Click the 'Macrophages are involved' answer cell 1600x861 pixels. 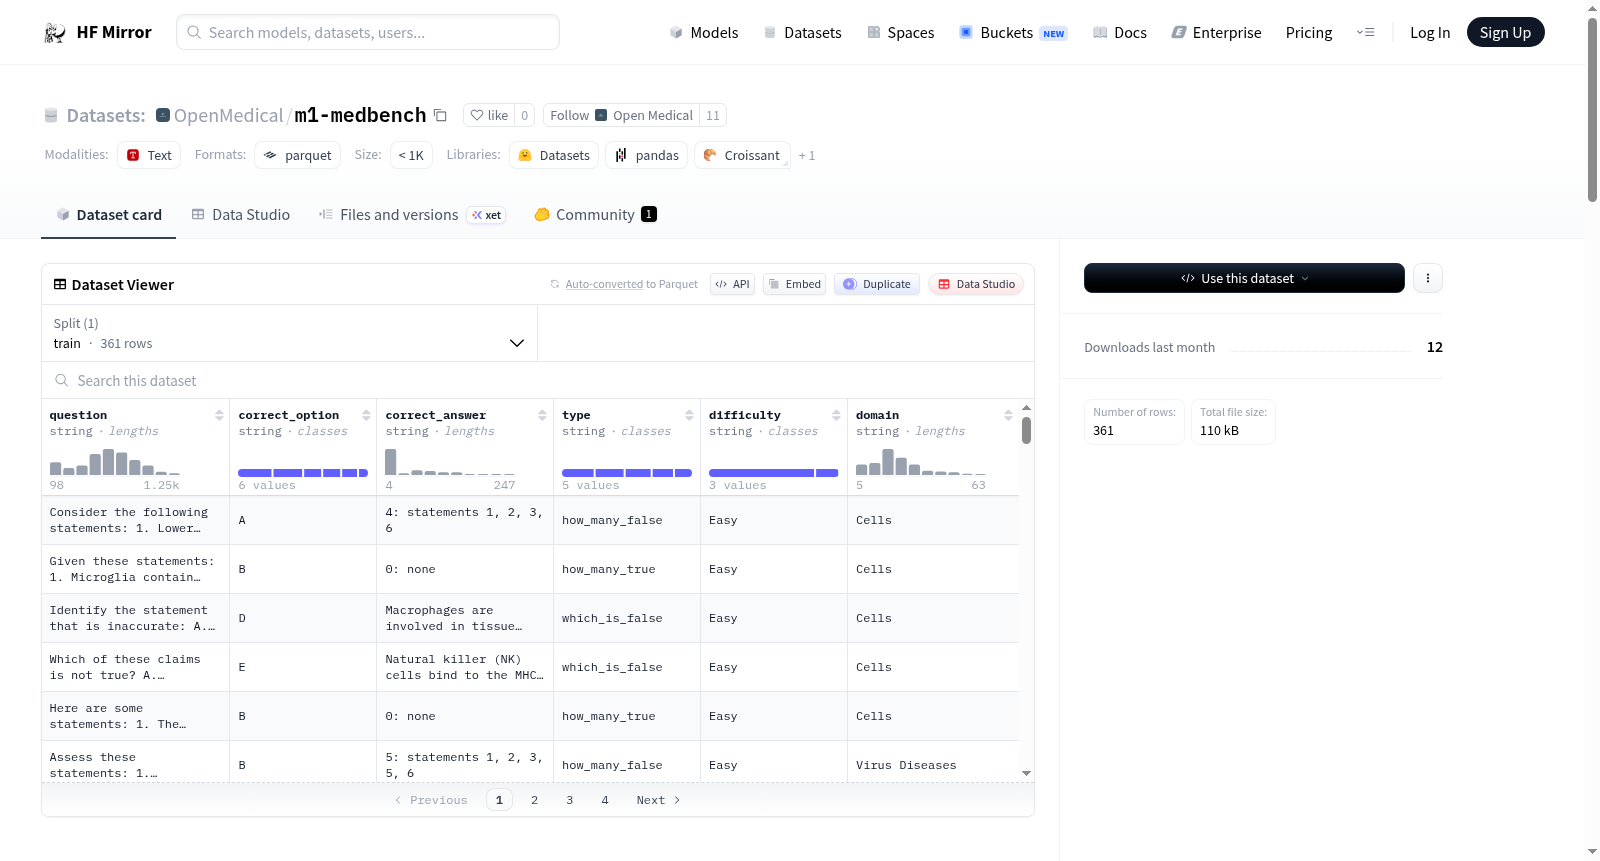tap(465, 618)
